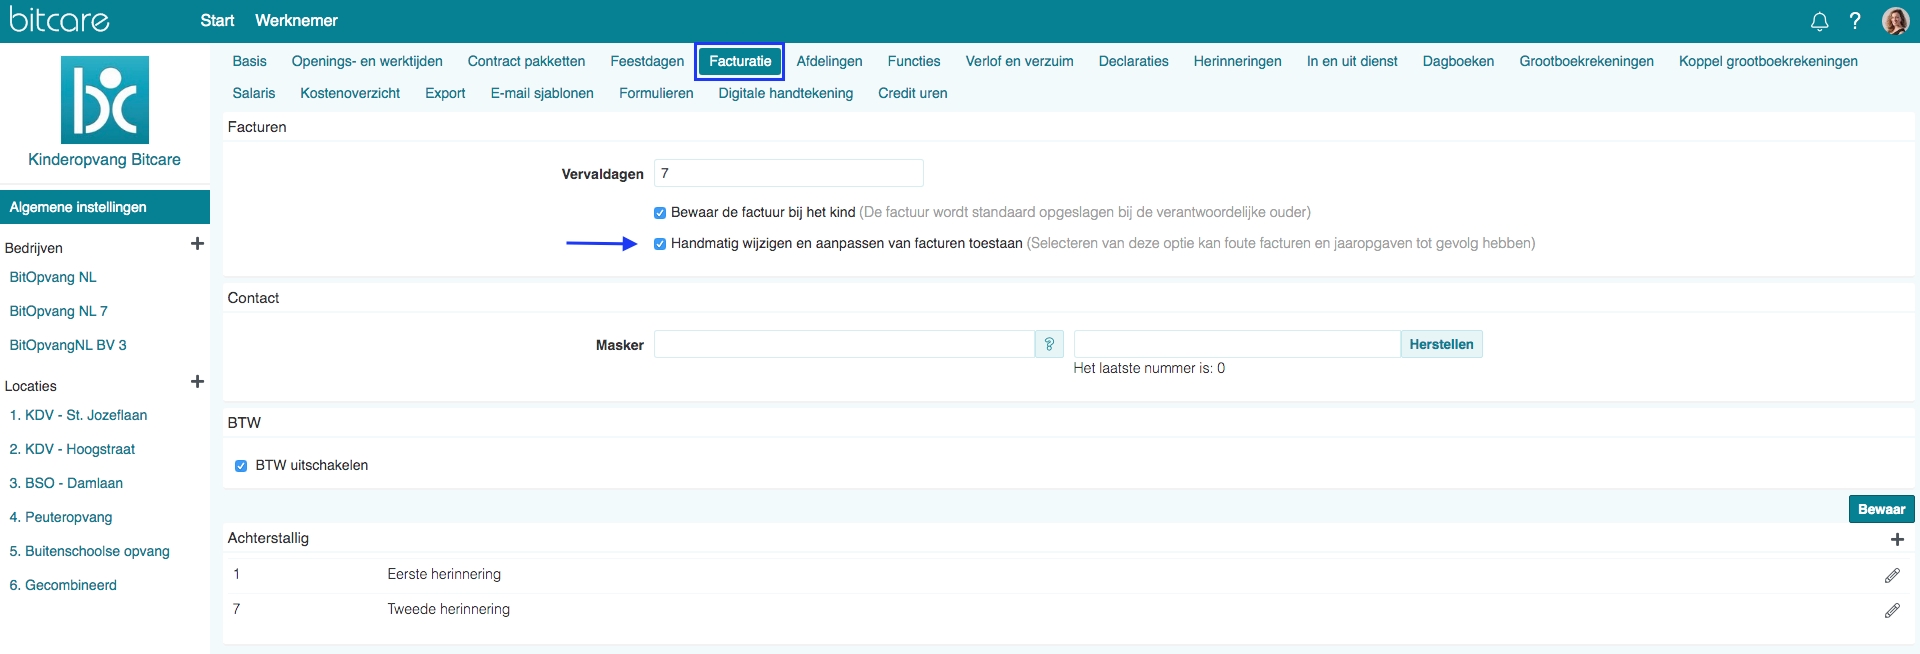Open location 1. KDV - St. Jozeflaan

78,415
